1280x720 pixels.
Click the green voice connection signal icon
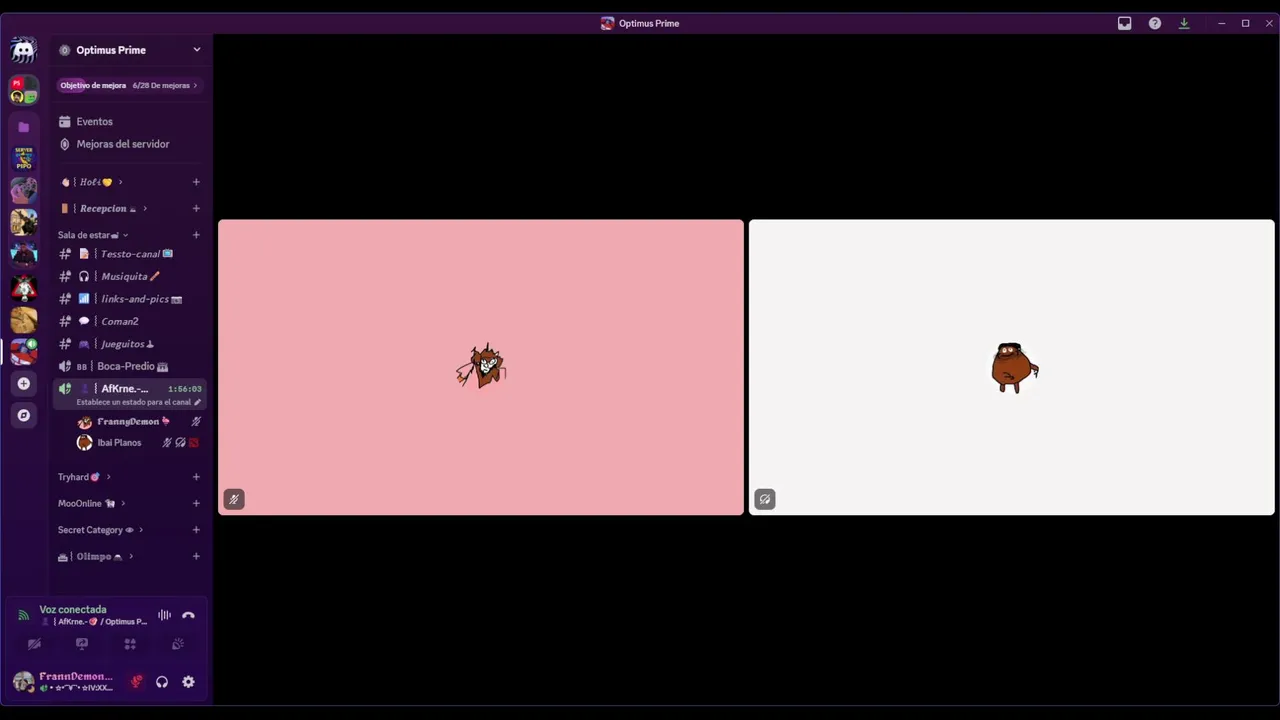point(23,615)
